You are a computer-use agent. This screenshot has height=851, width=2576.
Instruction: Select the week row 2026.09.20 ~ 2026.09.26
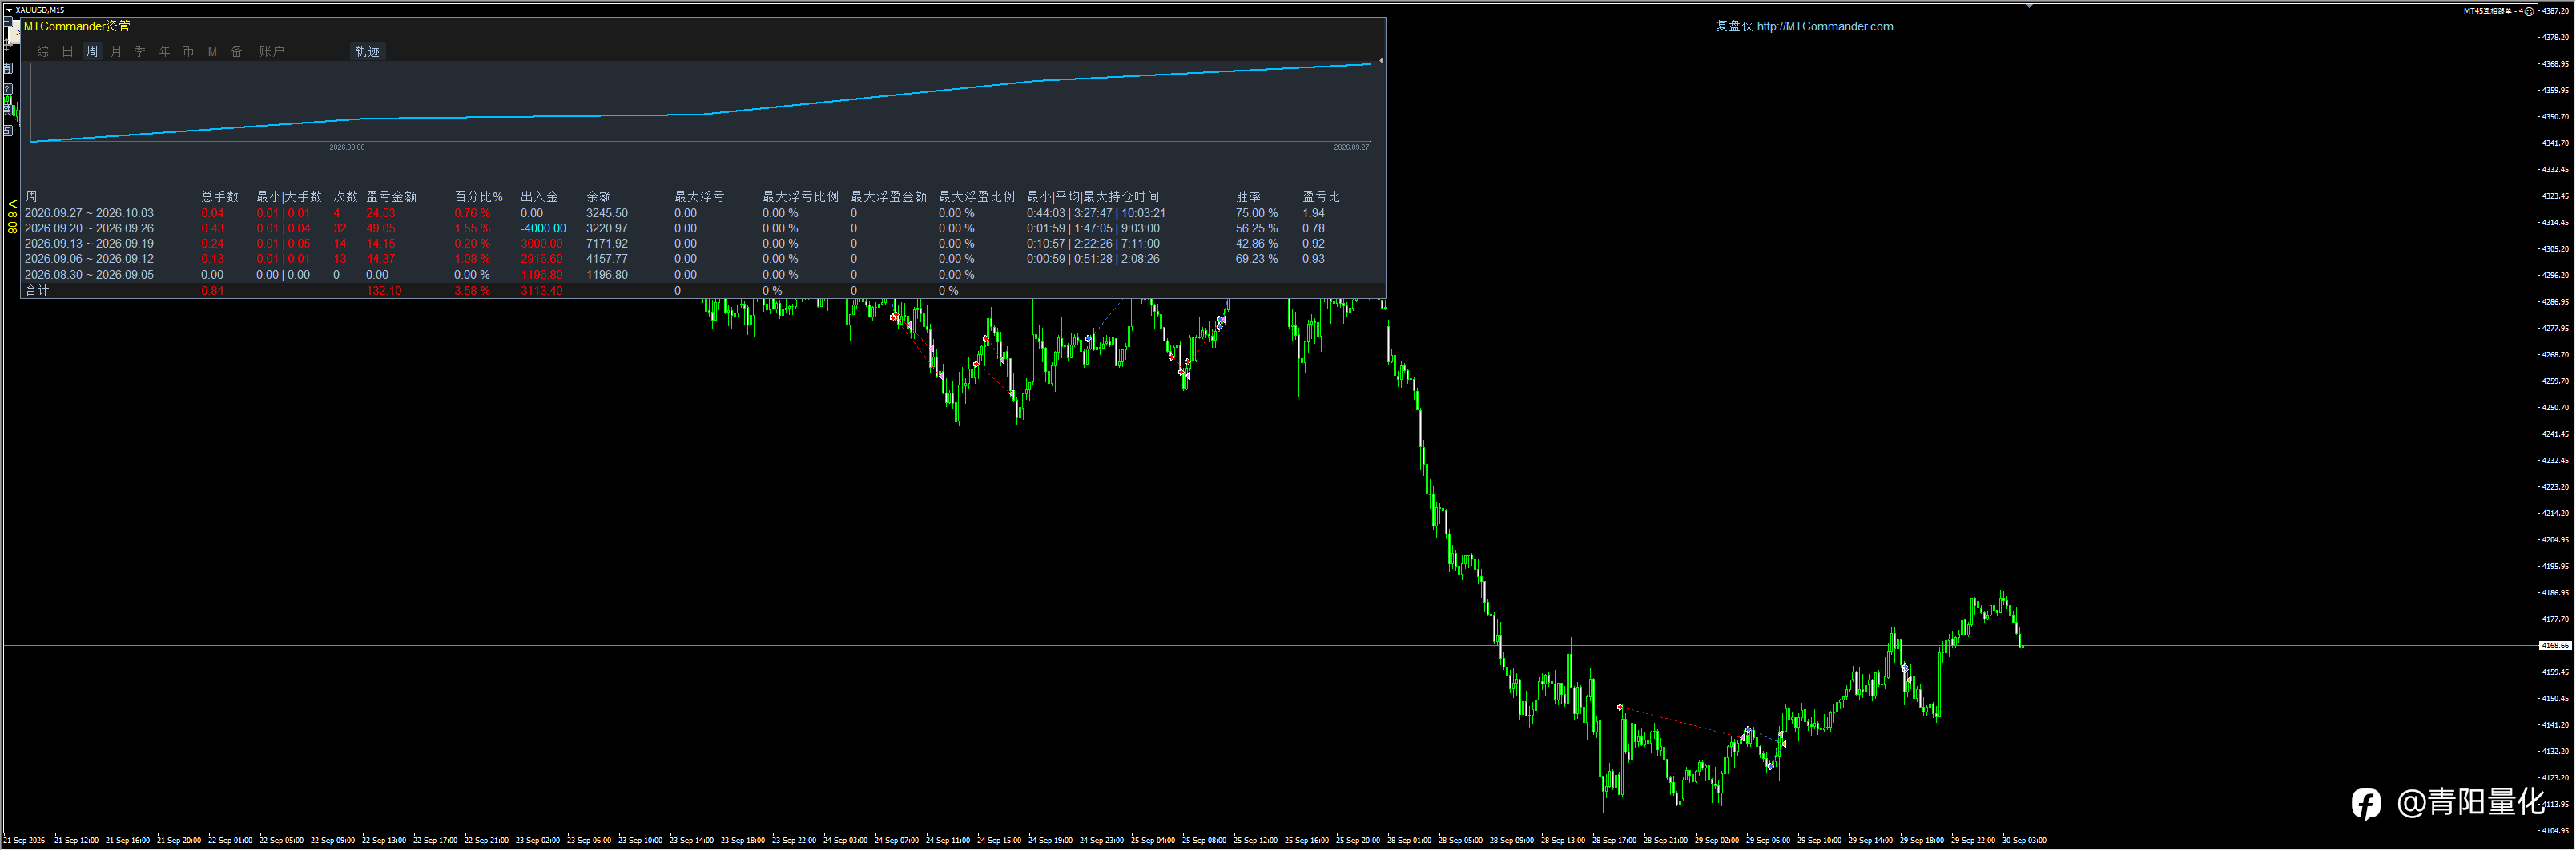tap(702, 229)
